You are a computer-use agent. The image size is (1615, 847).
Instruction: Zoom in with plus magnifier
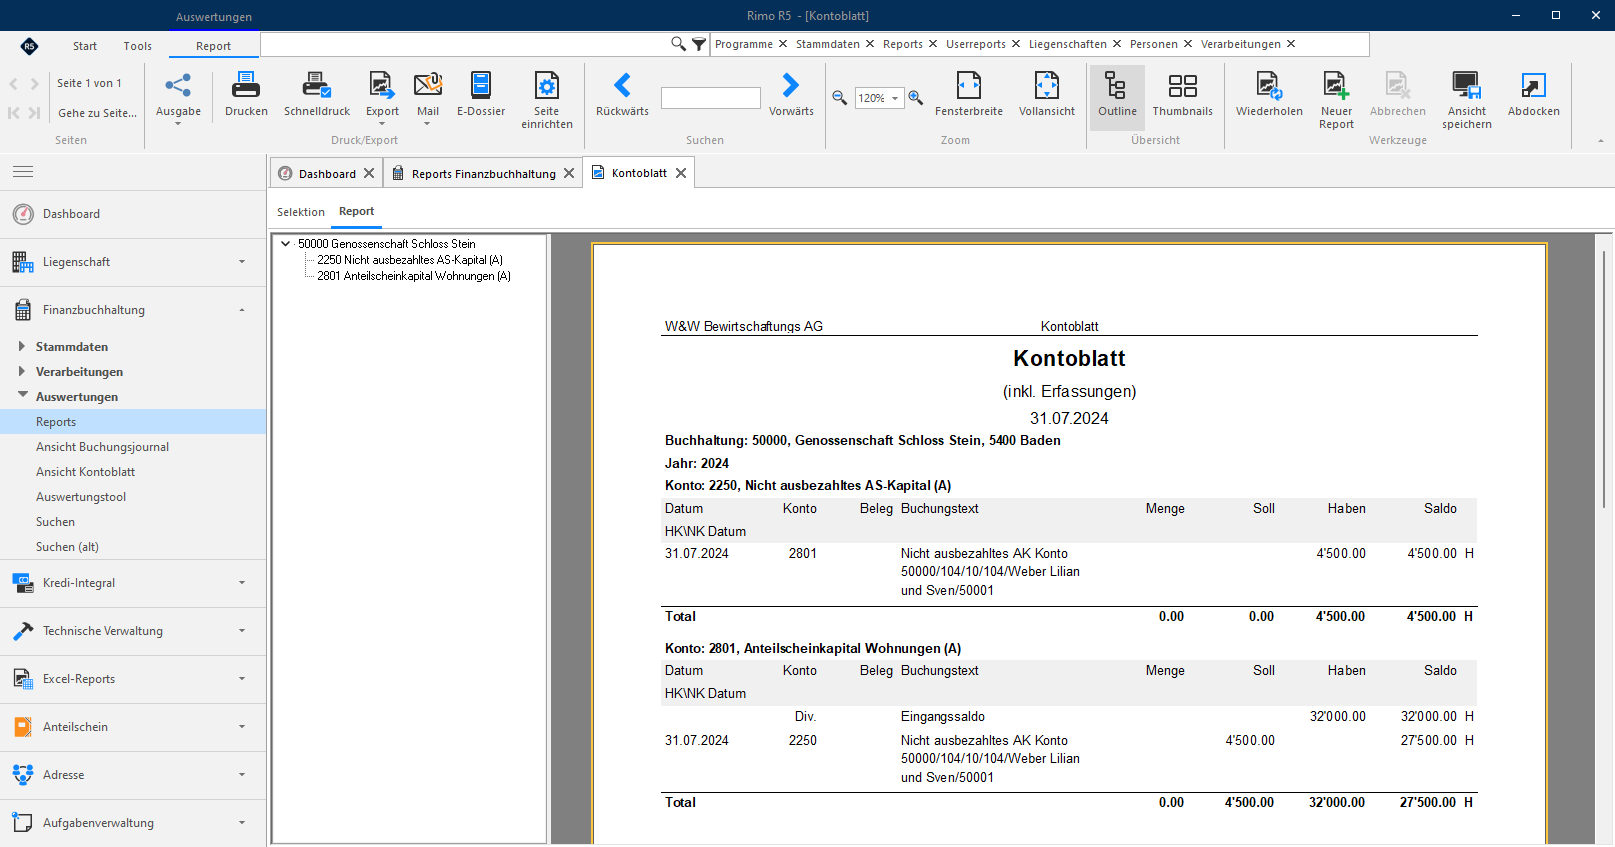coord(916,98)
